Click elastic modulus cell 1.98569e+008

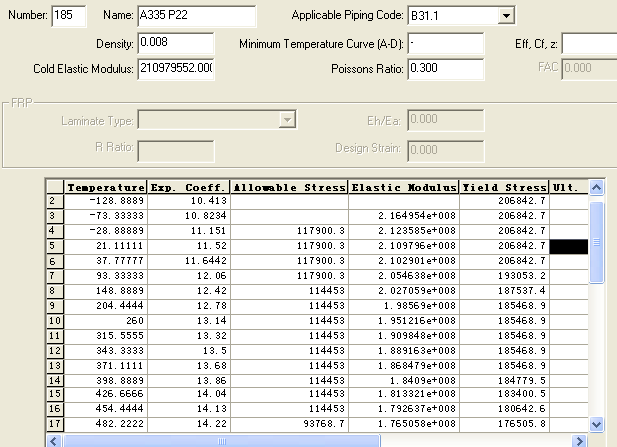404,306
